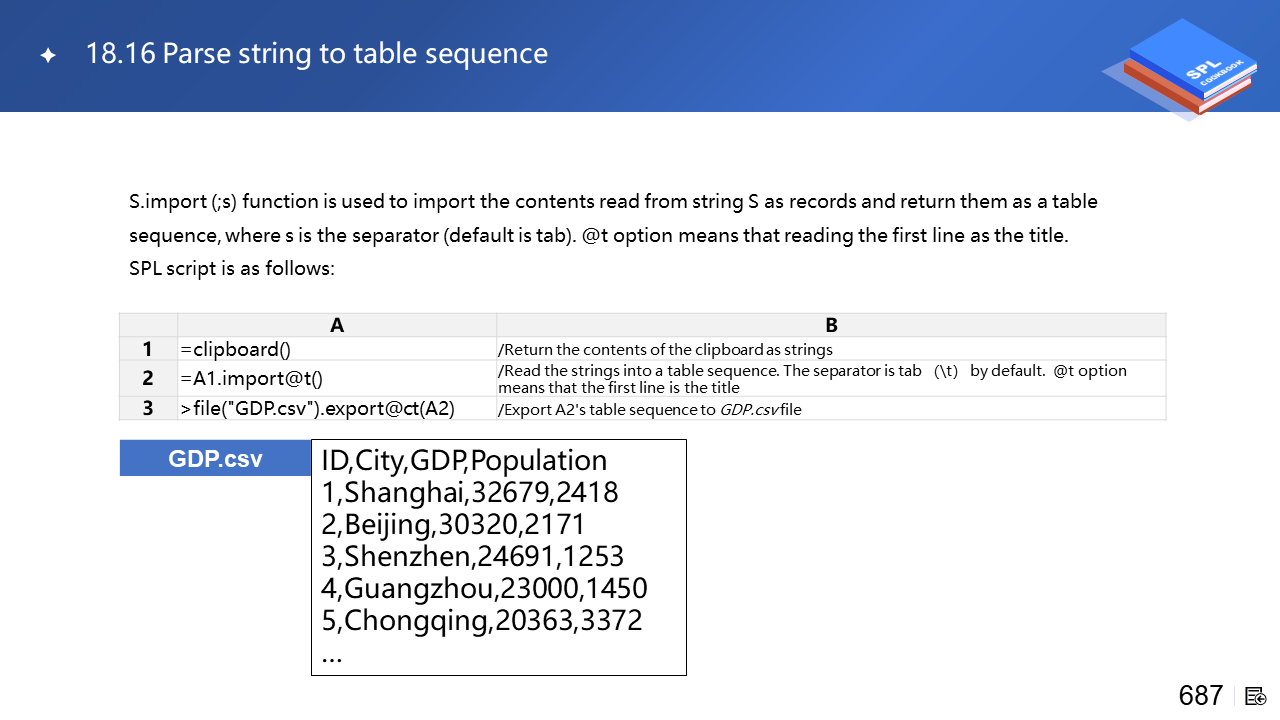Select row header 3 in the script grid
1280x720 pixels.
[148, 408]
